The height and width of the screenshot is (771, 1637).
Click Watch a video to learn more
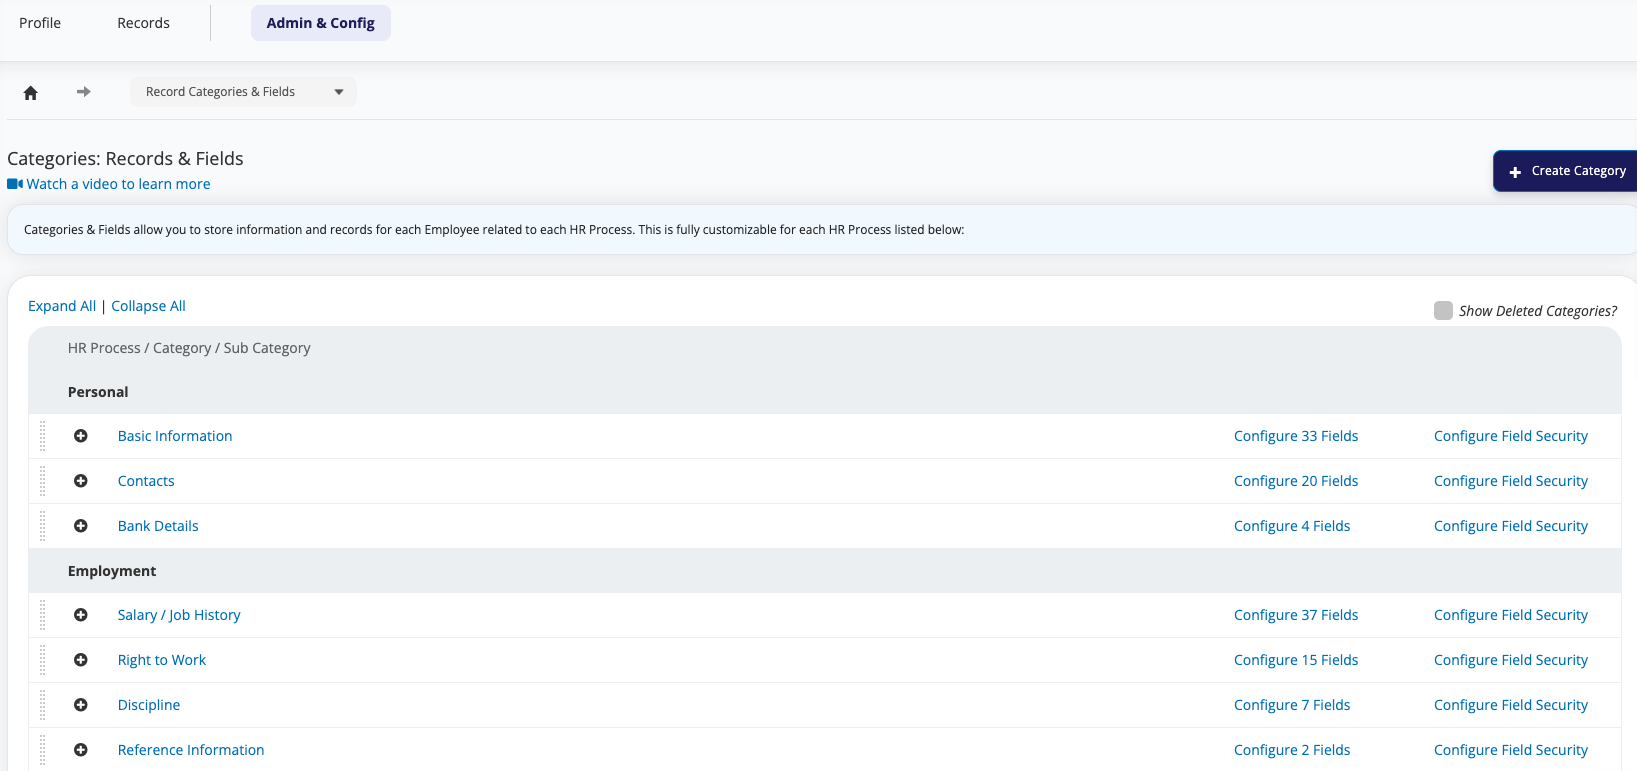point(118,184)
